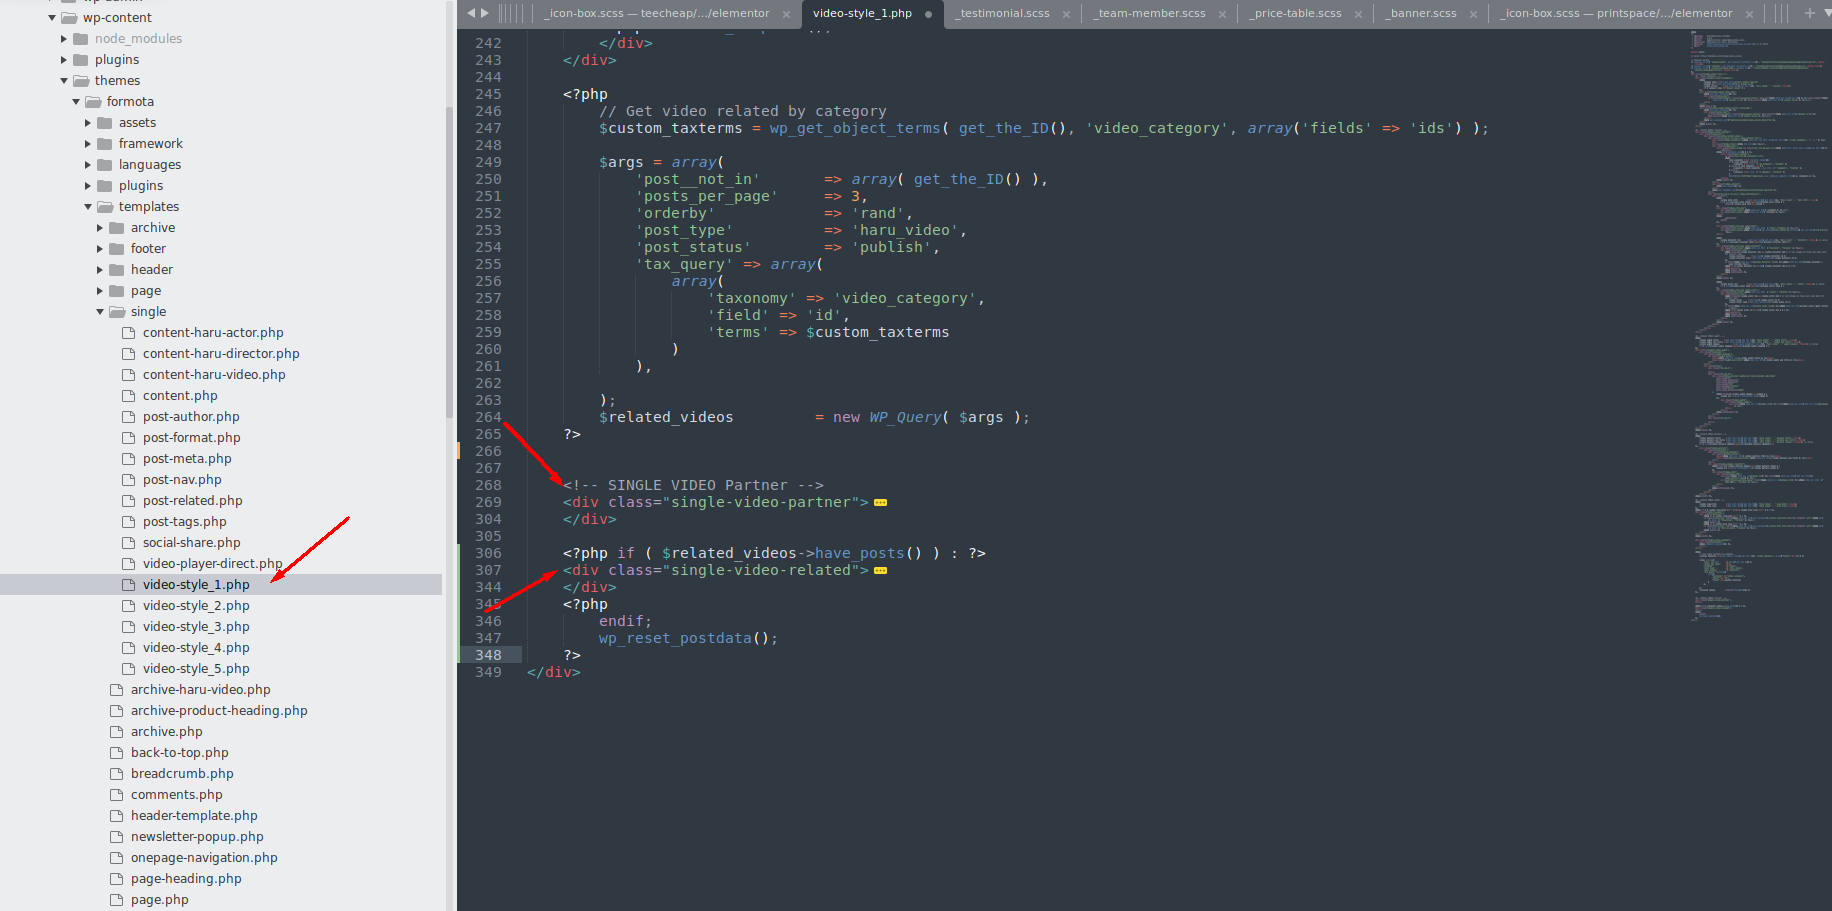The height and width of the screenshot is (911, 1832).
Task: Click the code minimap on right
Action: 1760,325
